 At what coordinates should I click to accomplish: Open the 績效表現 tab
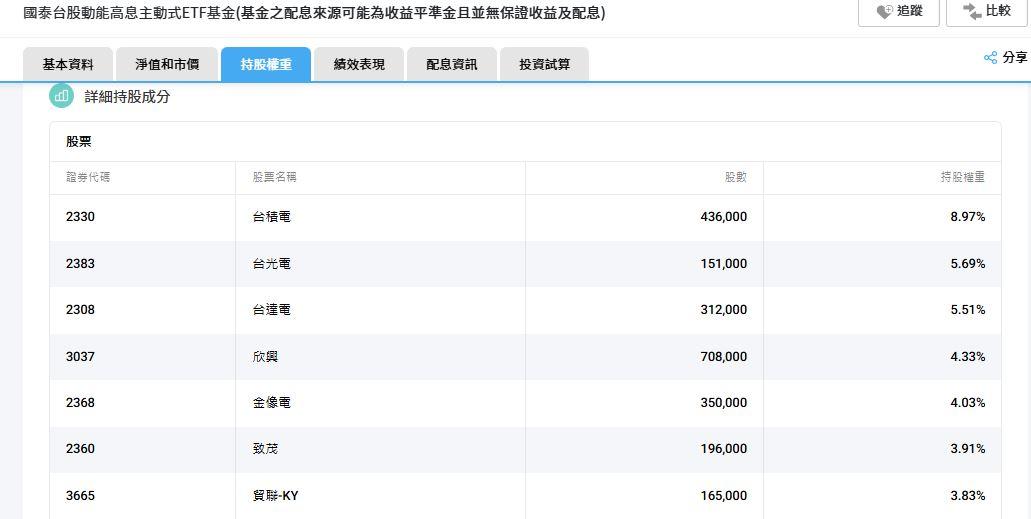click(x=359, y=64)
